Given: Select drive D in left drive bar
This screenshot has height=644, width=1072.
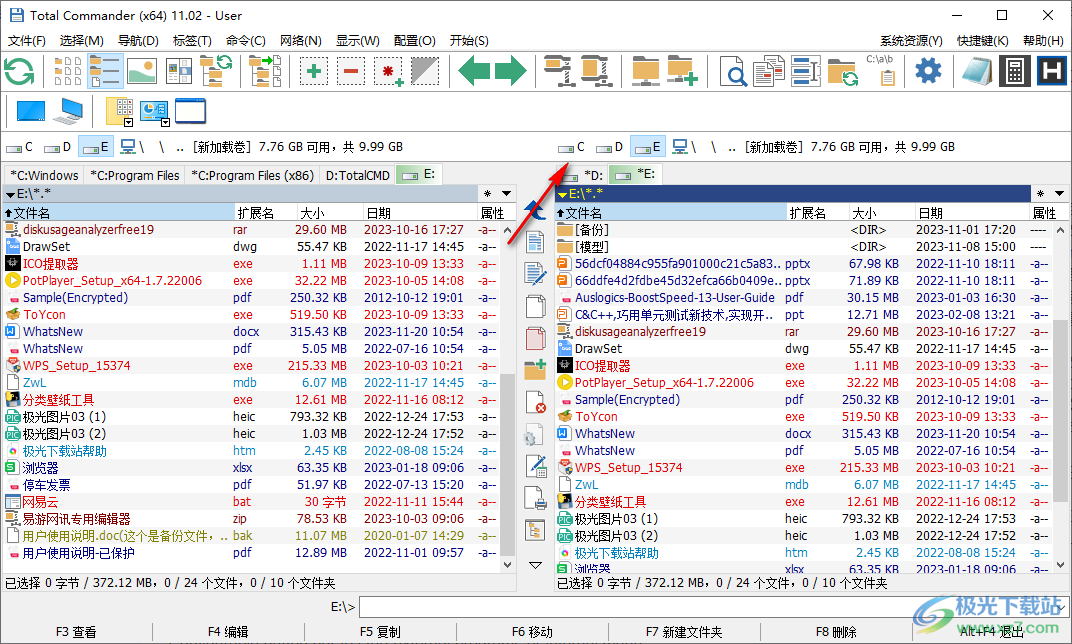Looking at the screenshot, I should pyautogui.click(x=57, y=147).
